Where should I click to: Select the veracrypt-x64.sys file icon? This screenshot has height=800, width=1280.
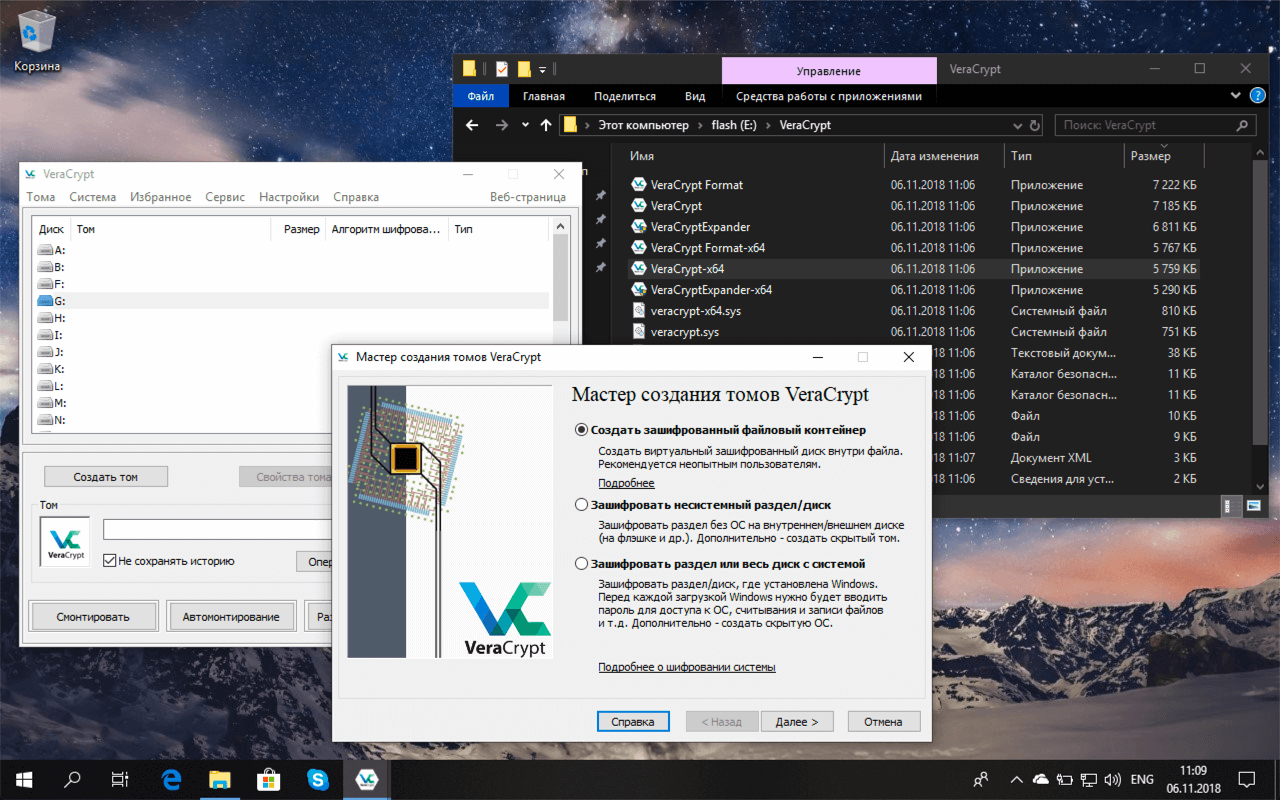(639, 311)
